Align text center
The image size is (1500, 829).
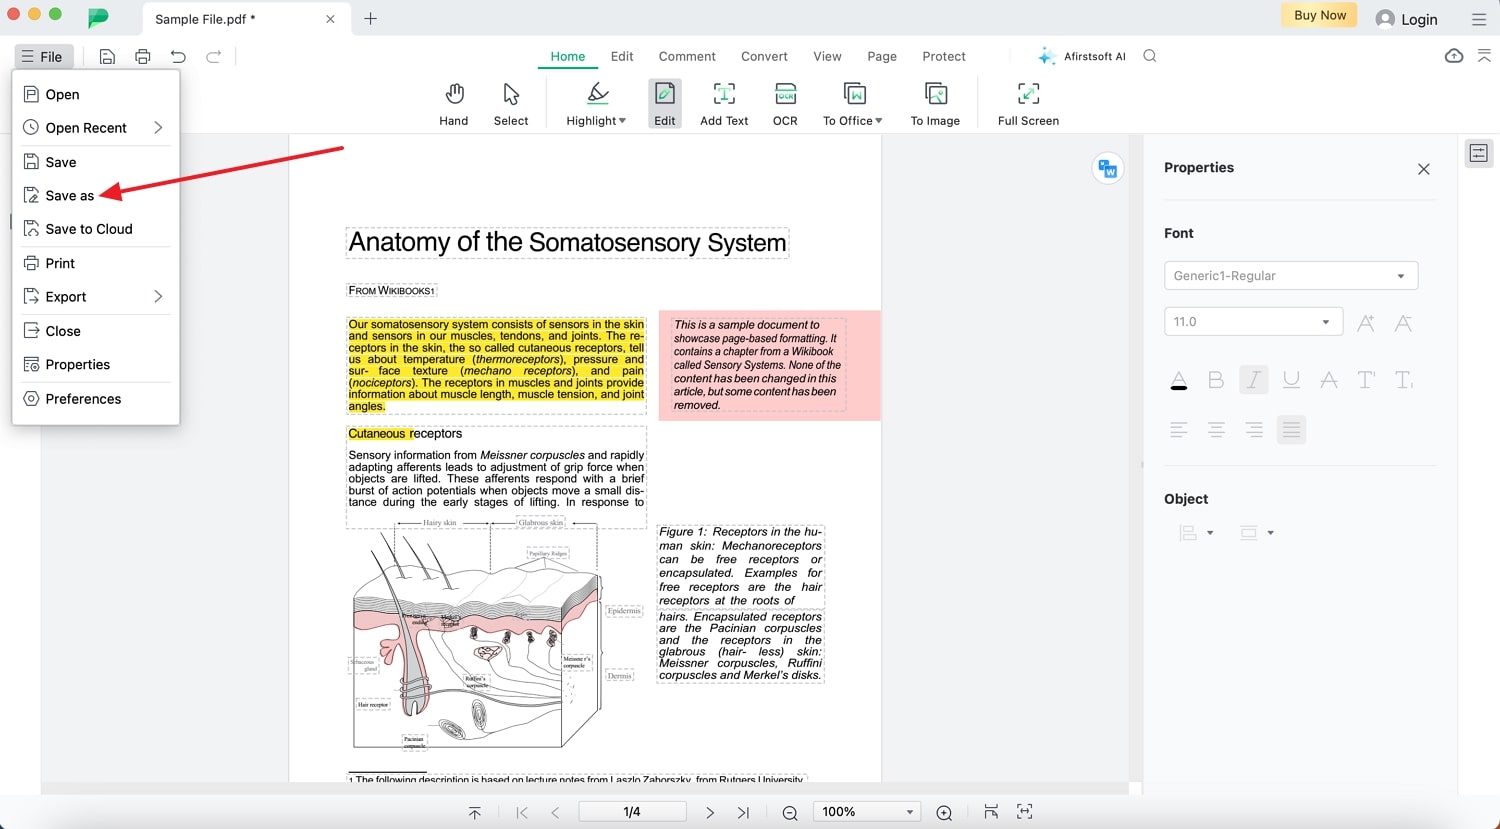pos(1216,430)
